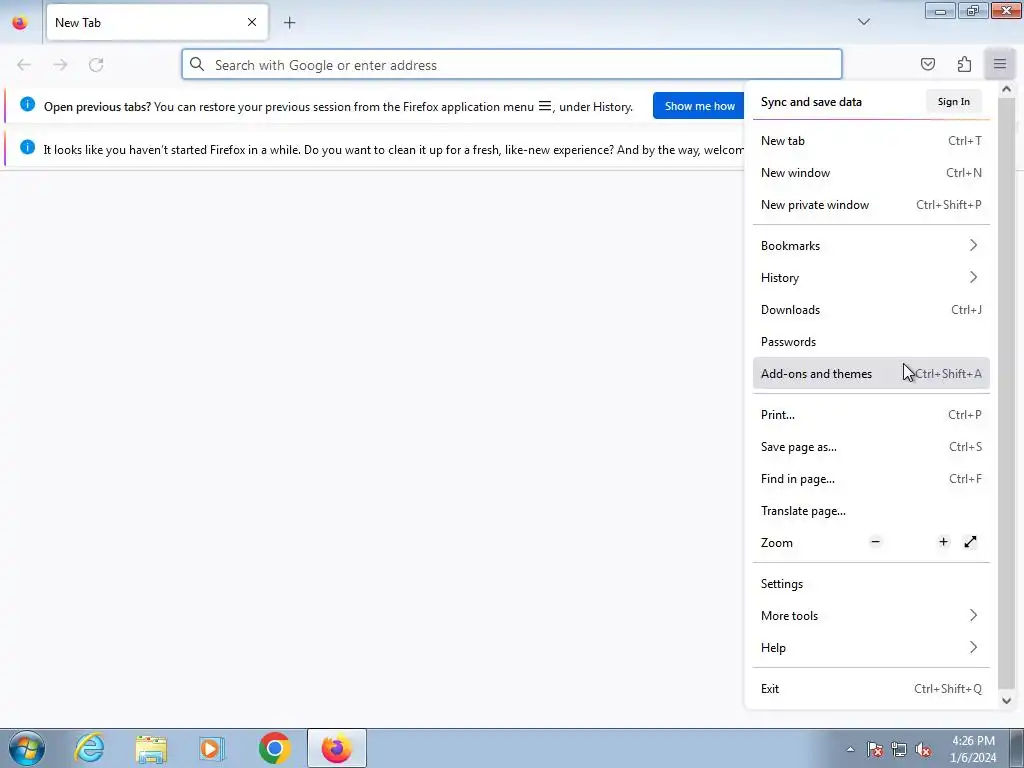Choose Print... from the menu

[871, 415]
